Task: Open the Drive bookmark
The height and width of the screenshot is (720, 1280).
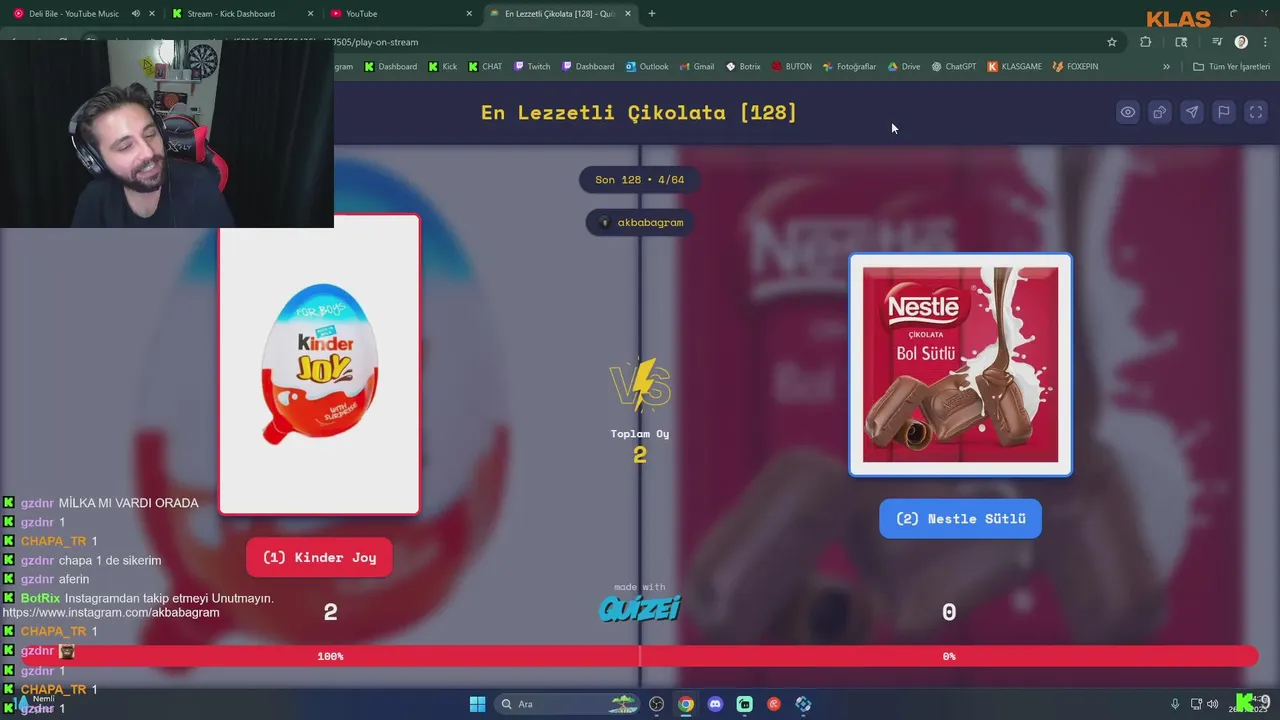Action: tap(904, 67)
